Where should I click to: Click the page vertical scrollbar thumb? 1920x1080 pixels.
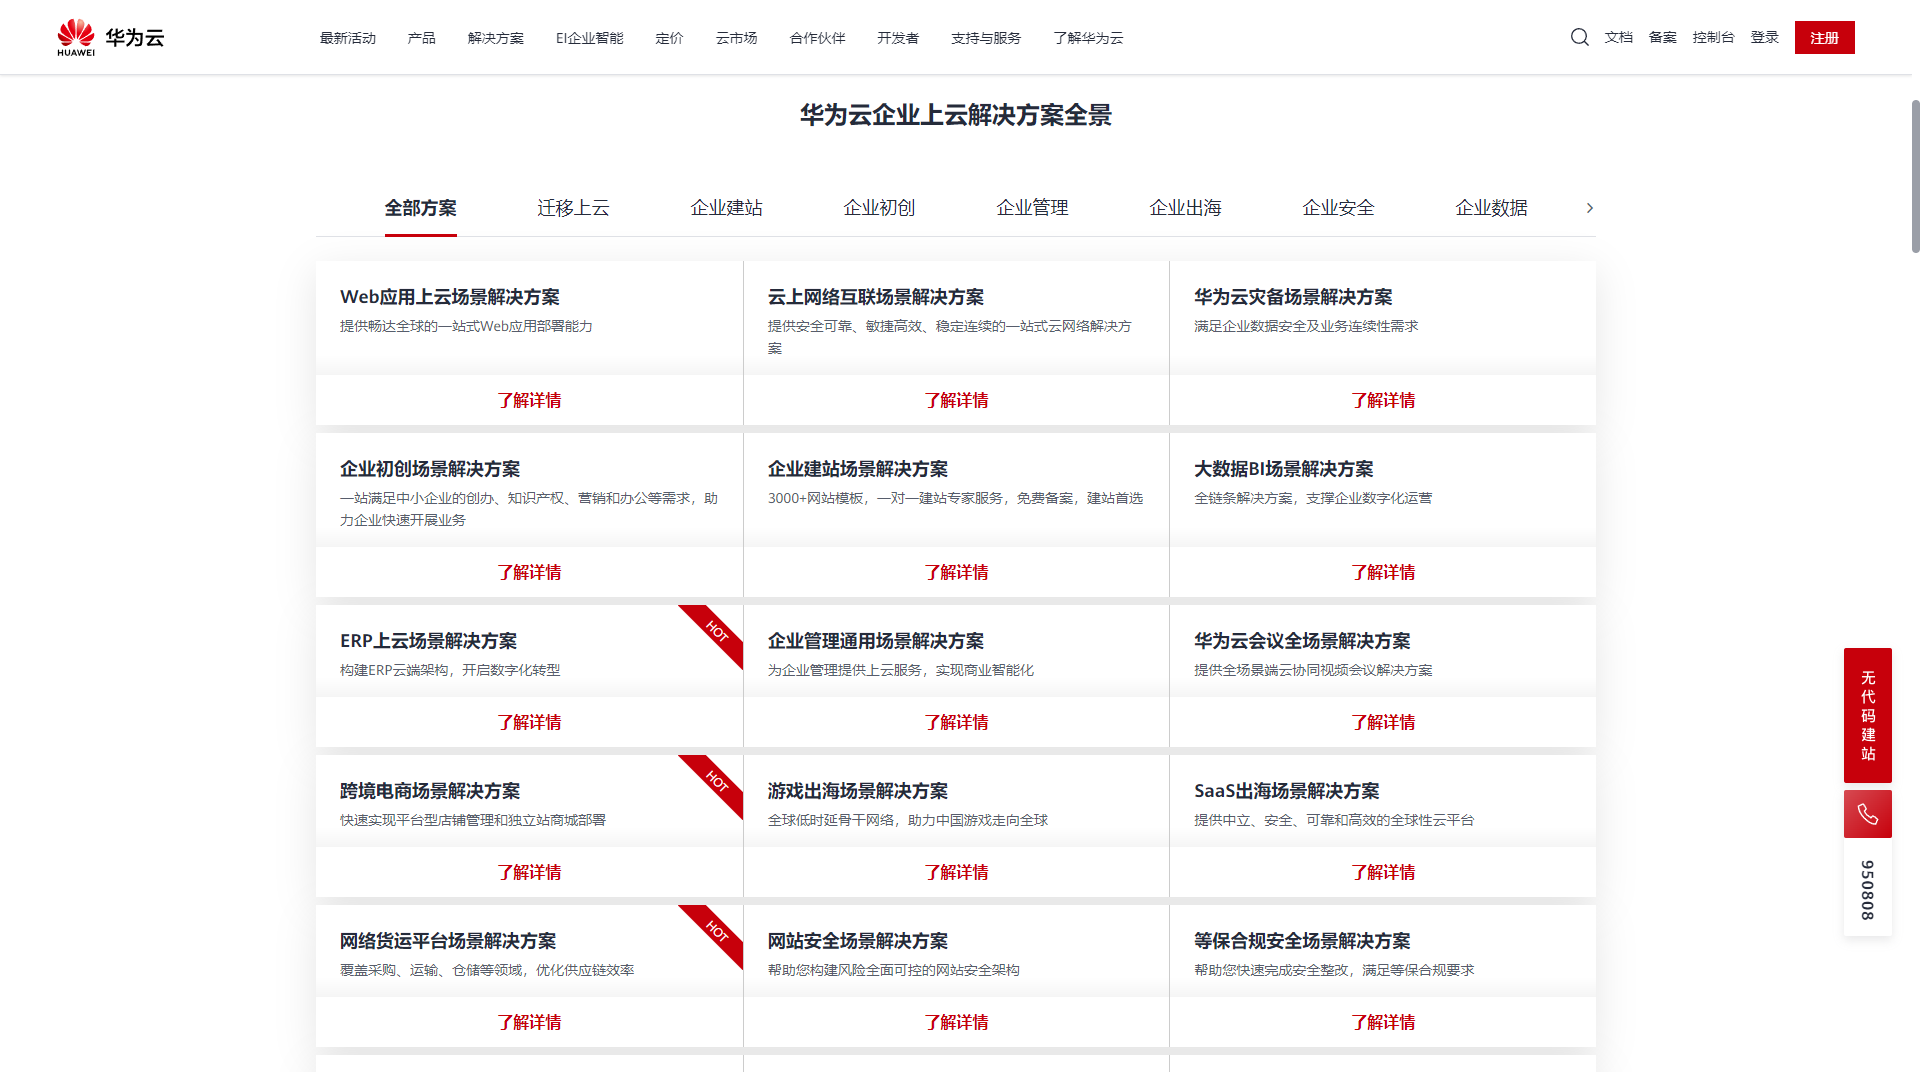[x=1914, y=175]
